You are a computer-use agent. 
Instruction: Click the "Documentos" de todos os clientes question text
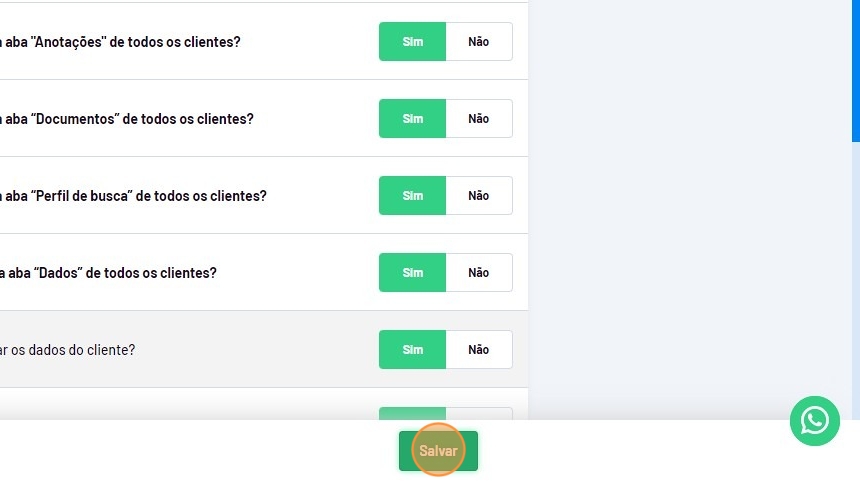128,119
